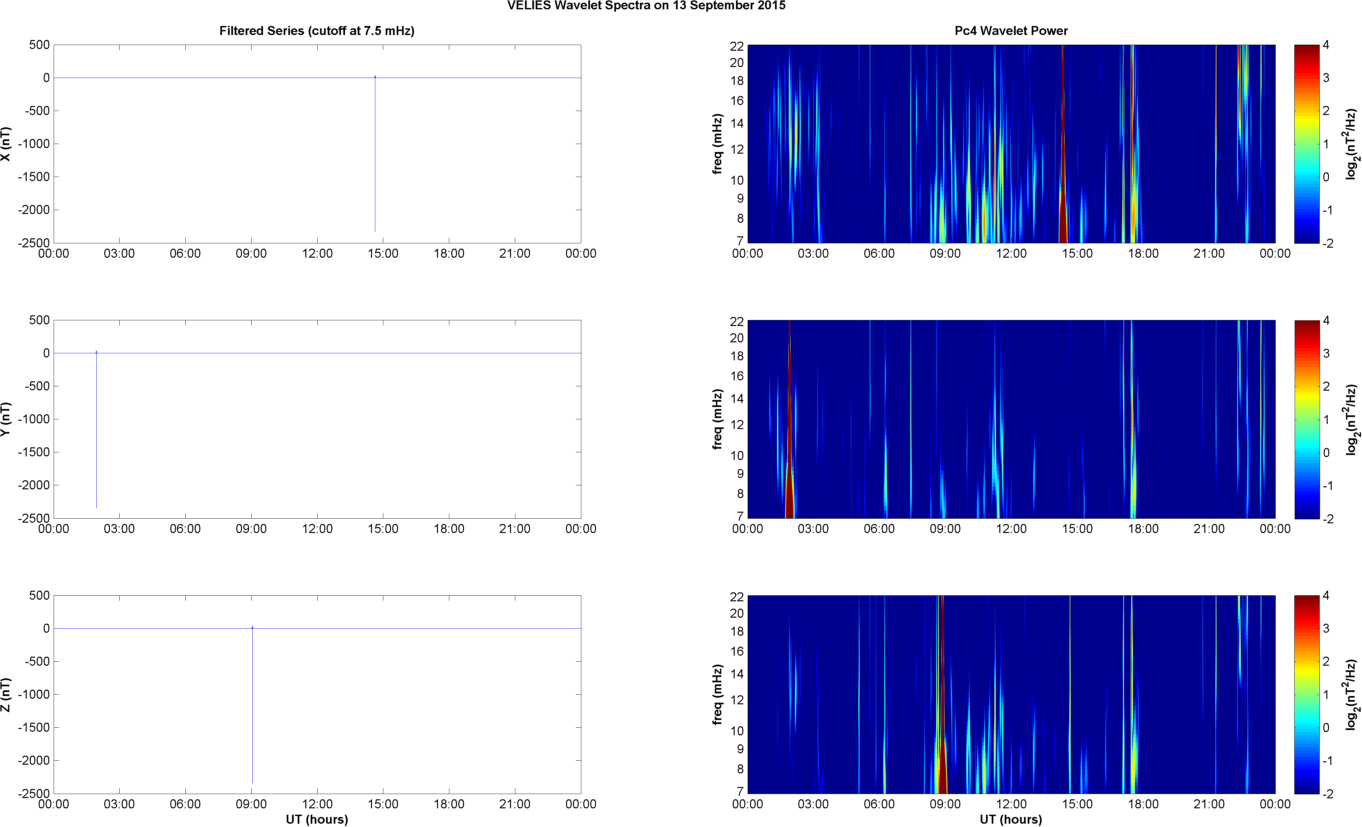
Task: Click the negative spike in the Y (nT) series
Action: [96, 430]
